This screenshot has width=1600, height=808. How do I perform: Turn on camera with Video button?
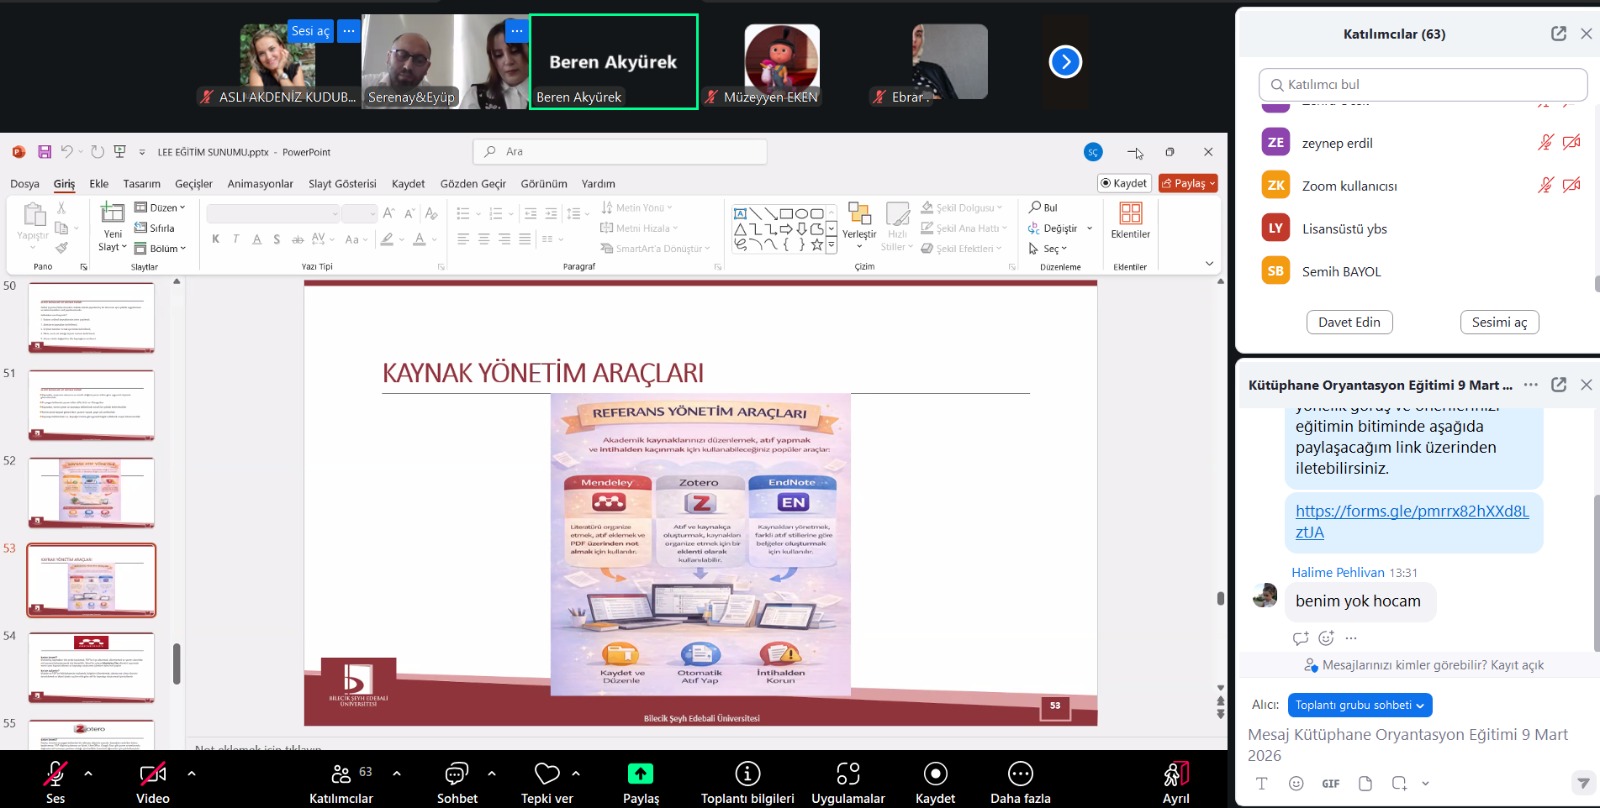tap(152, 774)
